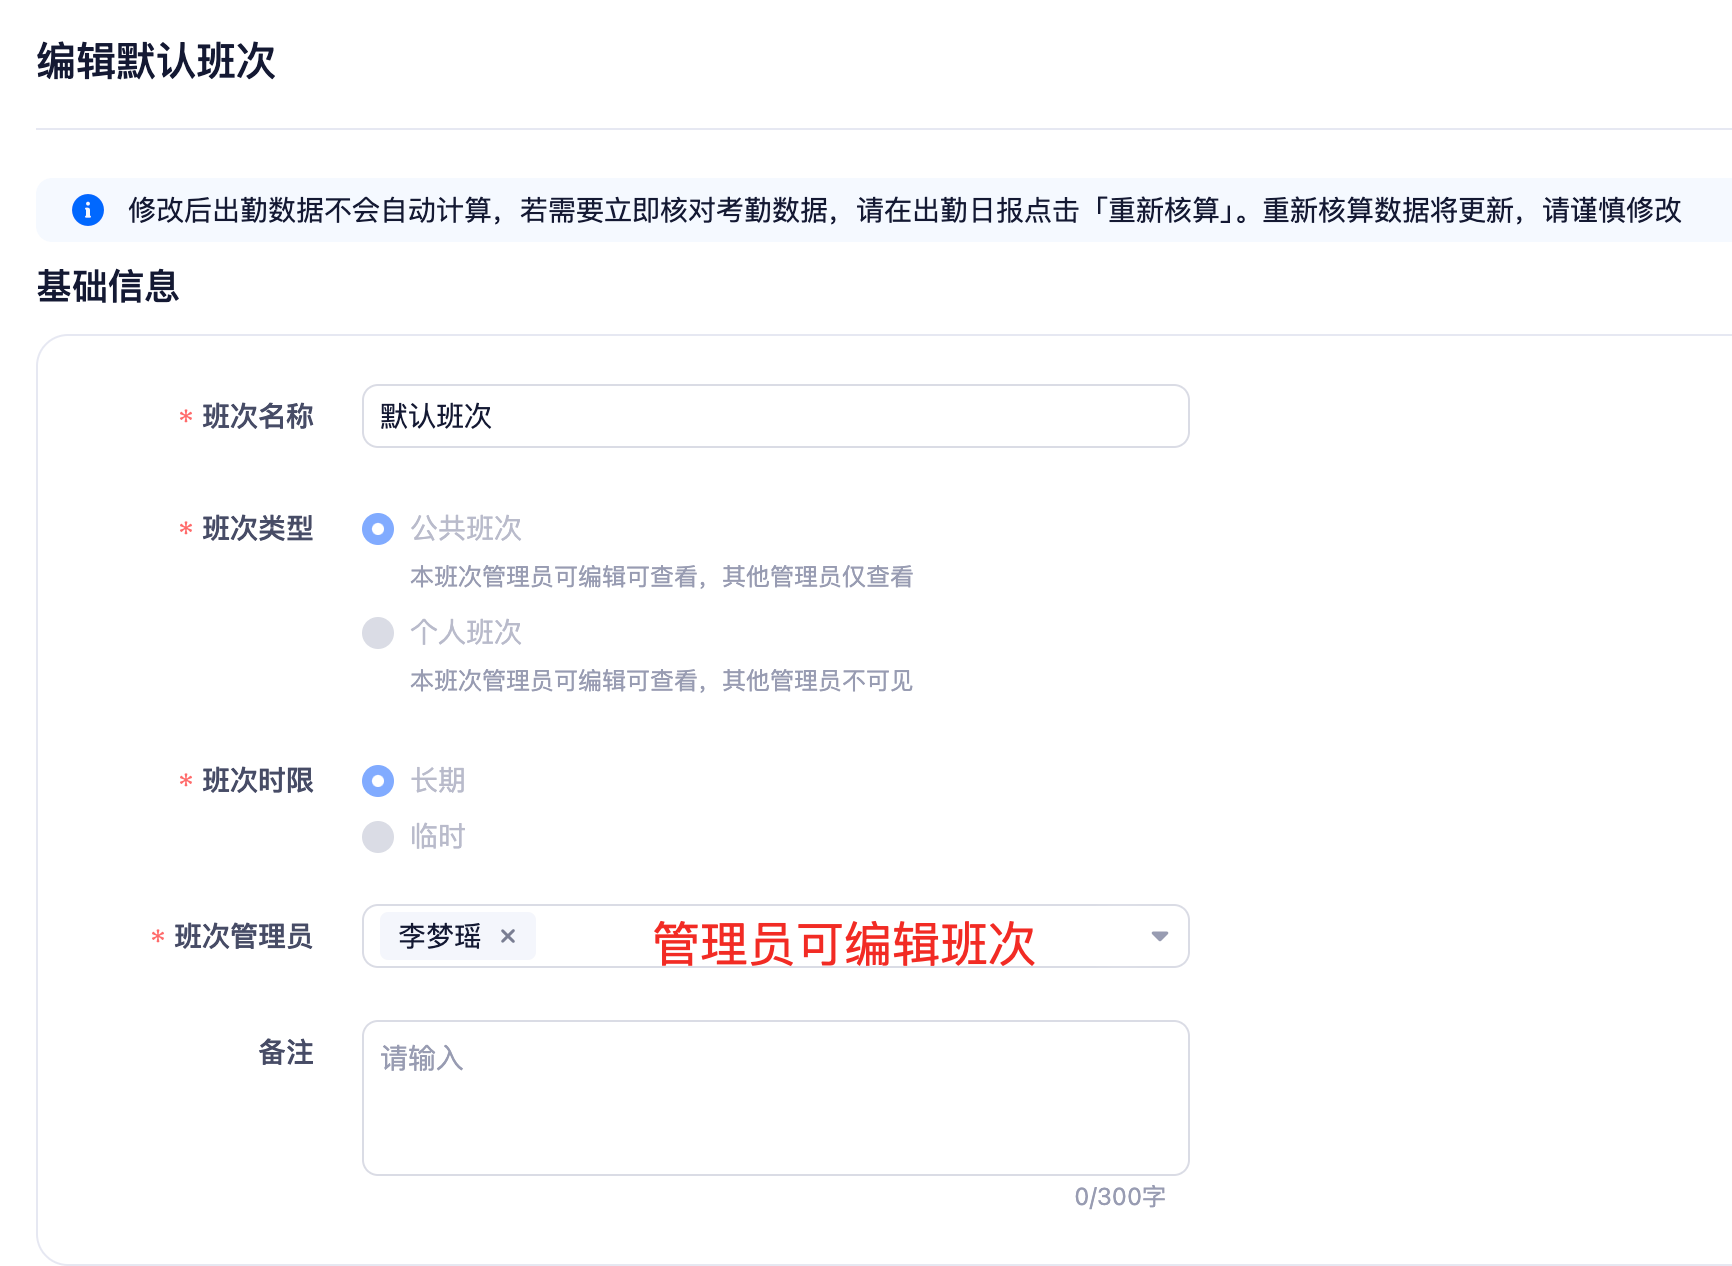
Task: Remove the 李梦瑶 tag with its × icon
Action: pos(508,936)
